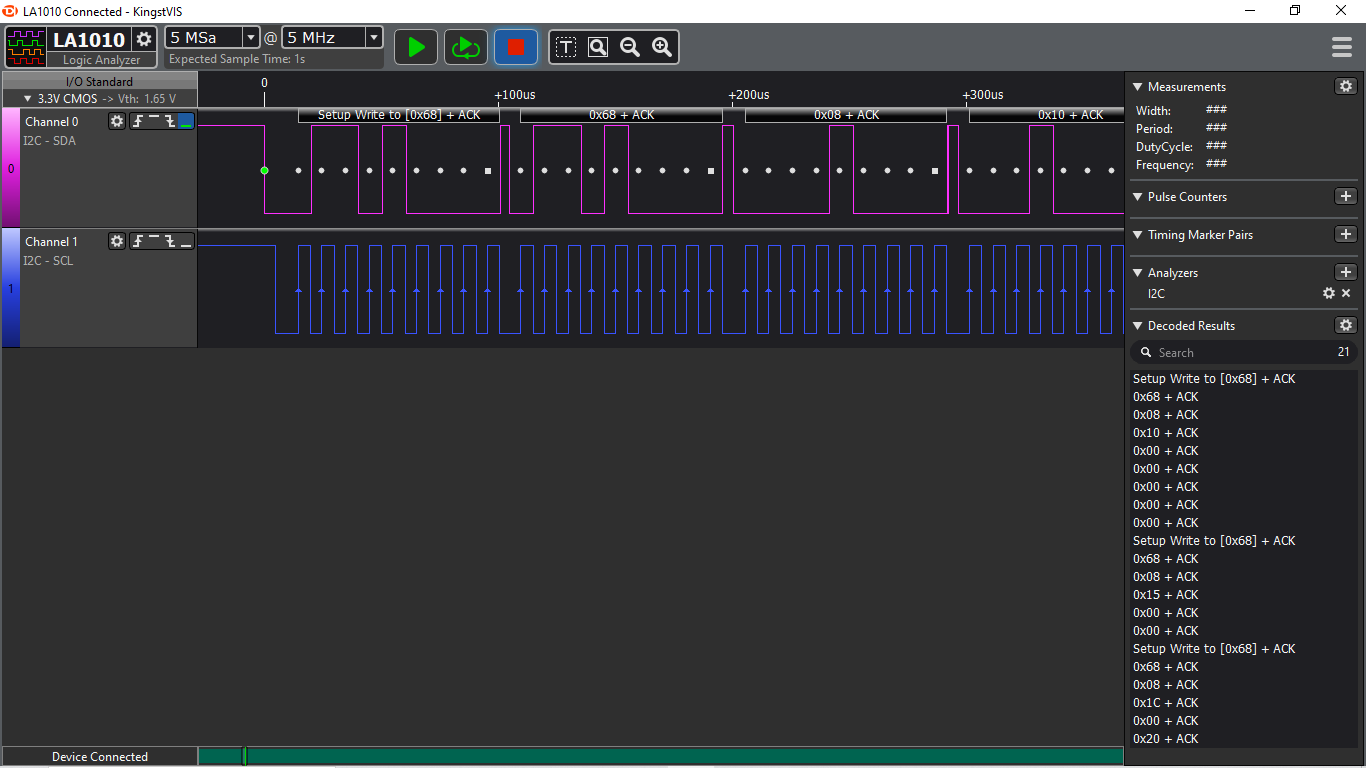Set Channel 0 rising edge trigger
Screen dimensions: 1366x768
point(138,121)
